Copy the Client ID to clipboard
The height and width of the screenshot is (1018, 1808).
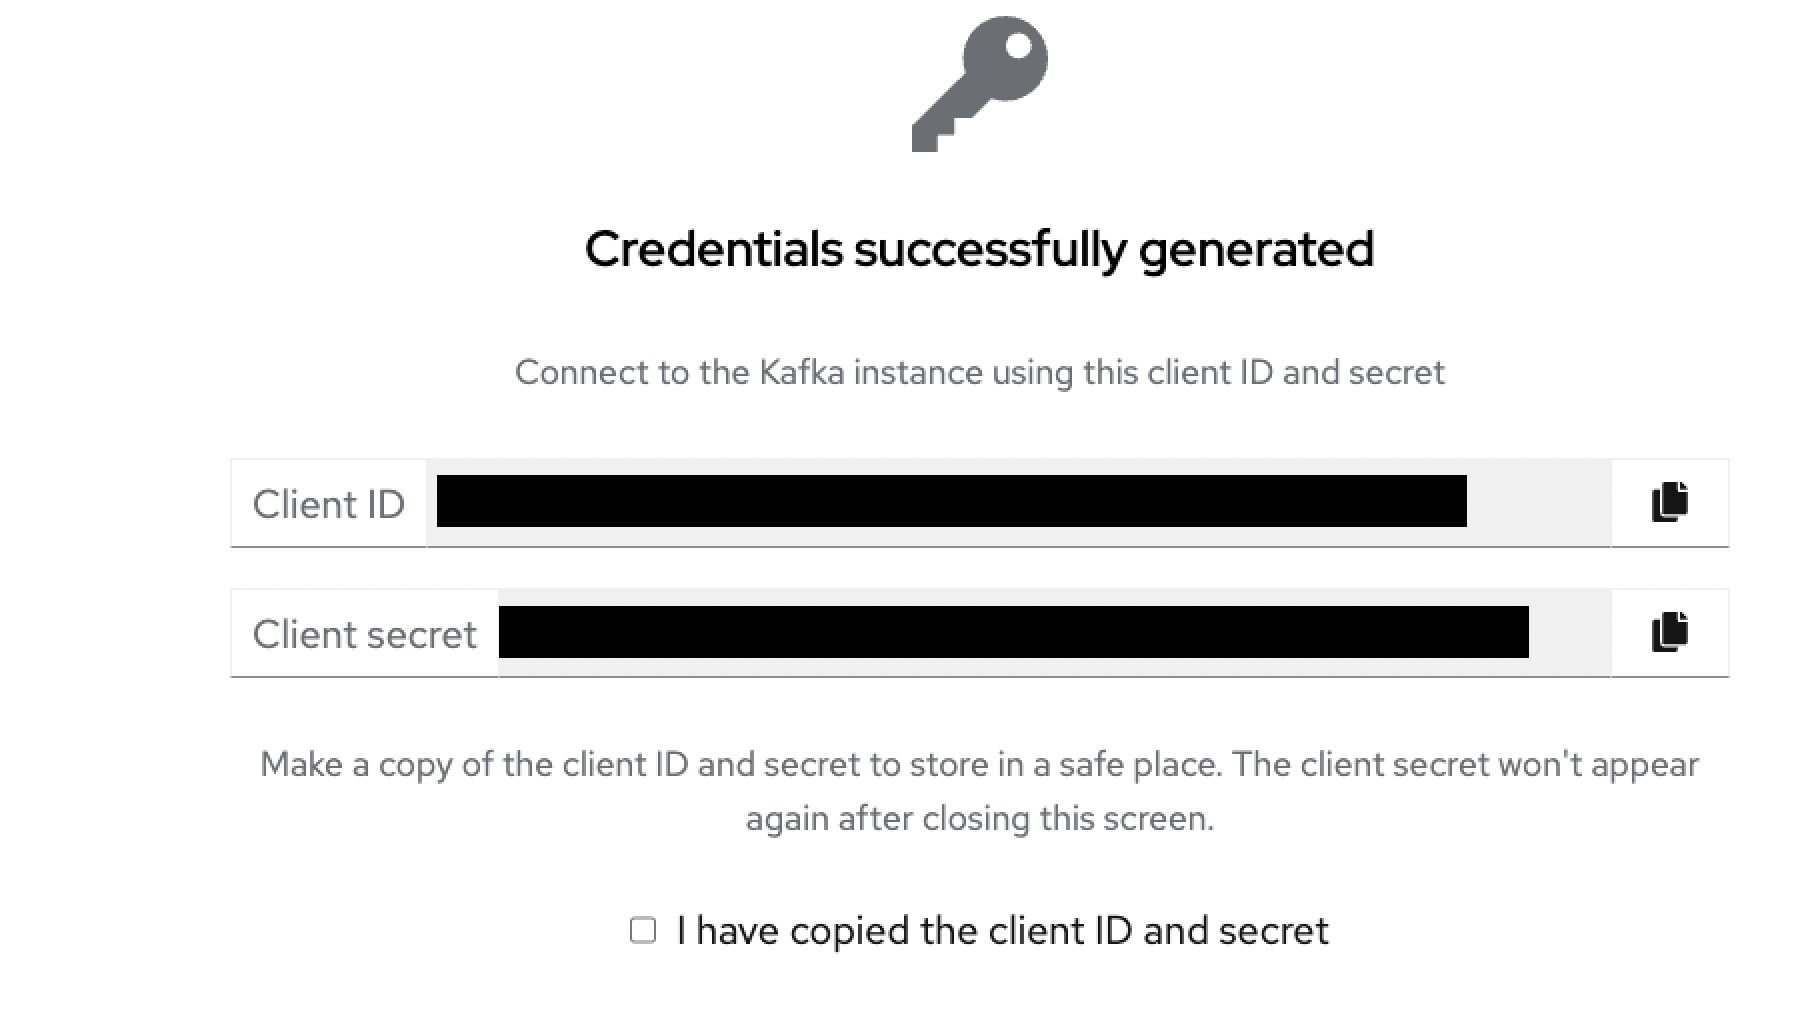click(x=1669, y=502)
